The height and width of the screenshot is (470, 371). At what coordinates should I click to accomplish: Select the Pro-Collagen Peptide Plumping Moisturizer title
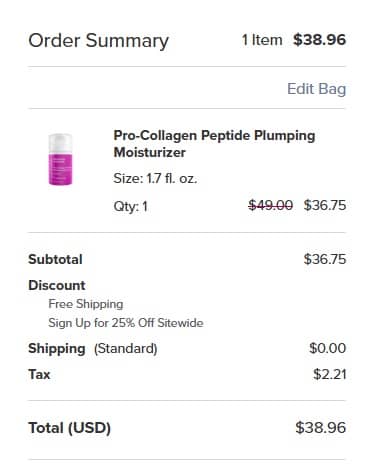[x=214, y=144]
